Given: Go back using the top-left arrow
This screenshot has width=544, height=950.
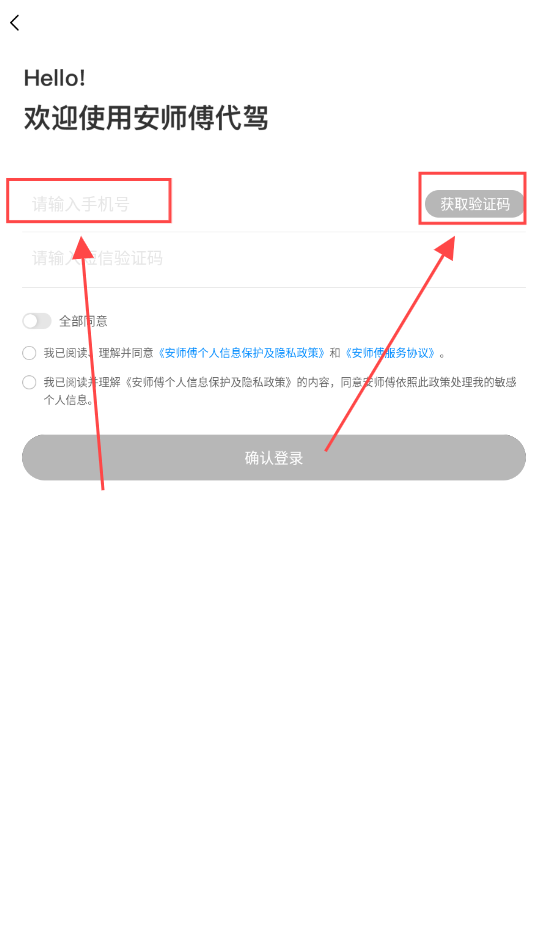Looking at the screenshot, I should [15, 23].
